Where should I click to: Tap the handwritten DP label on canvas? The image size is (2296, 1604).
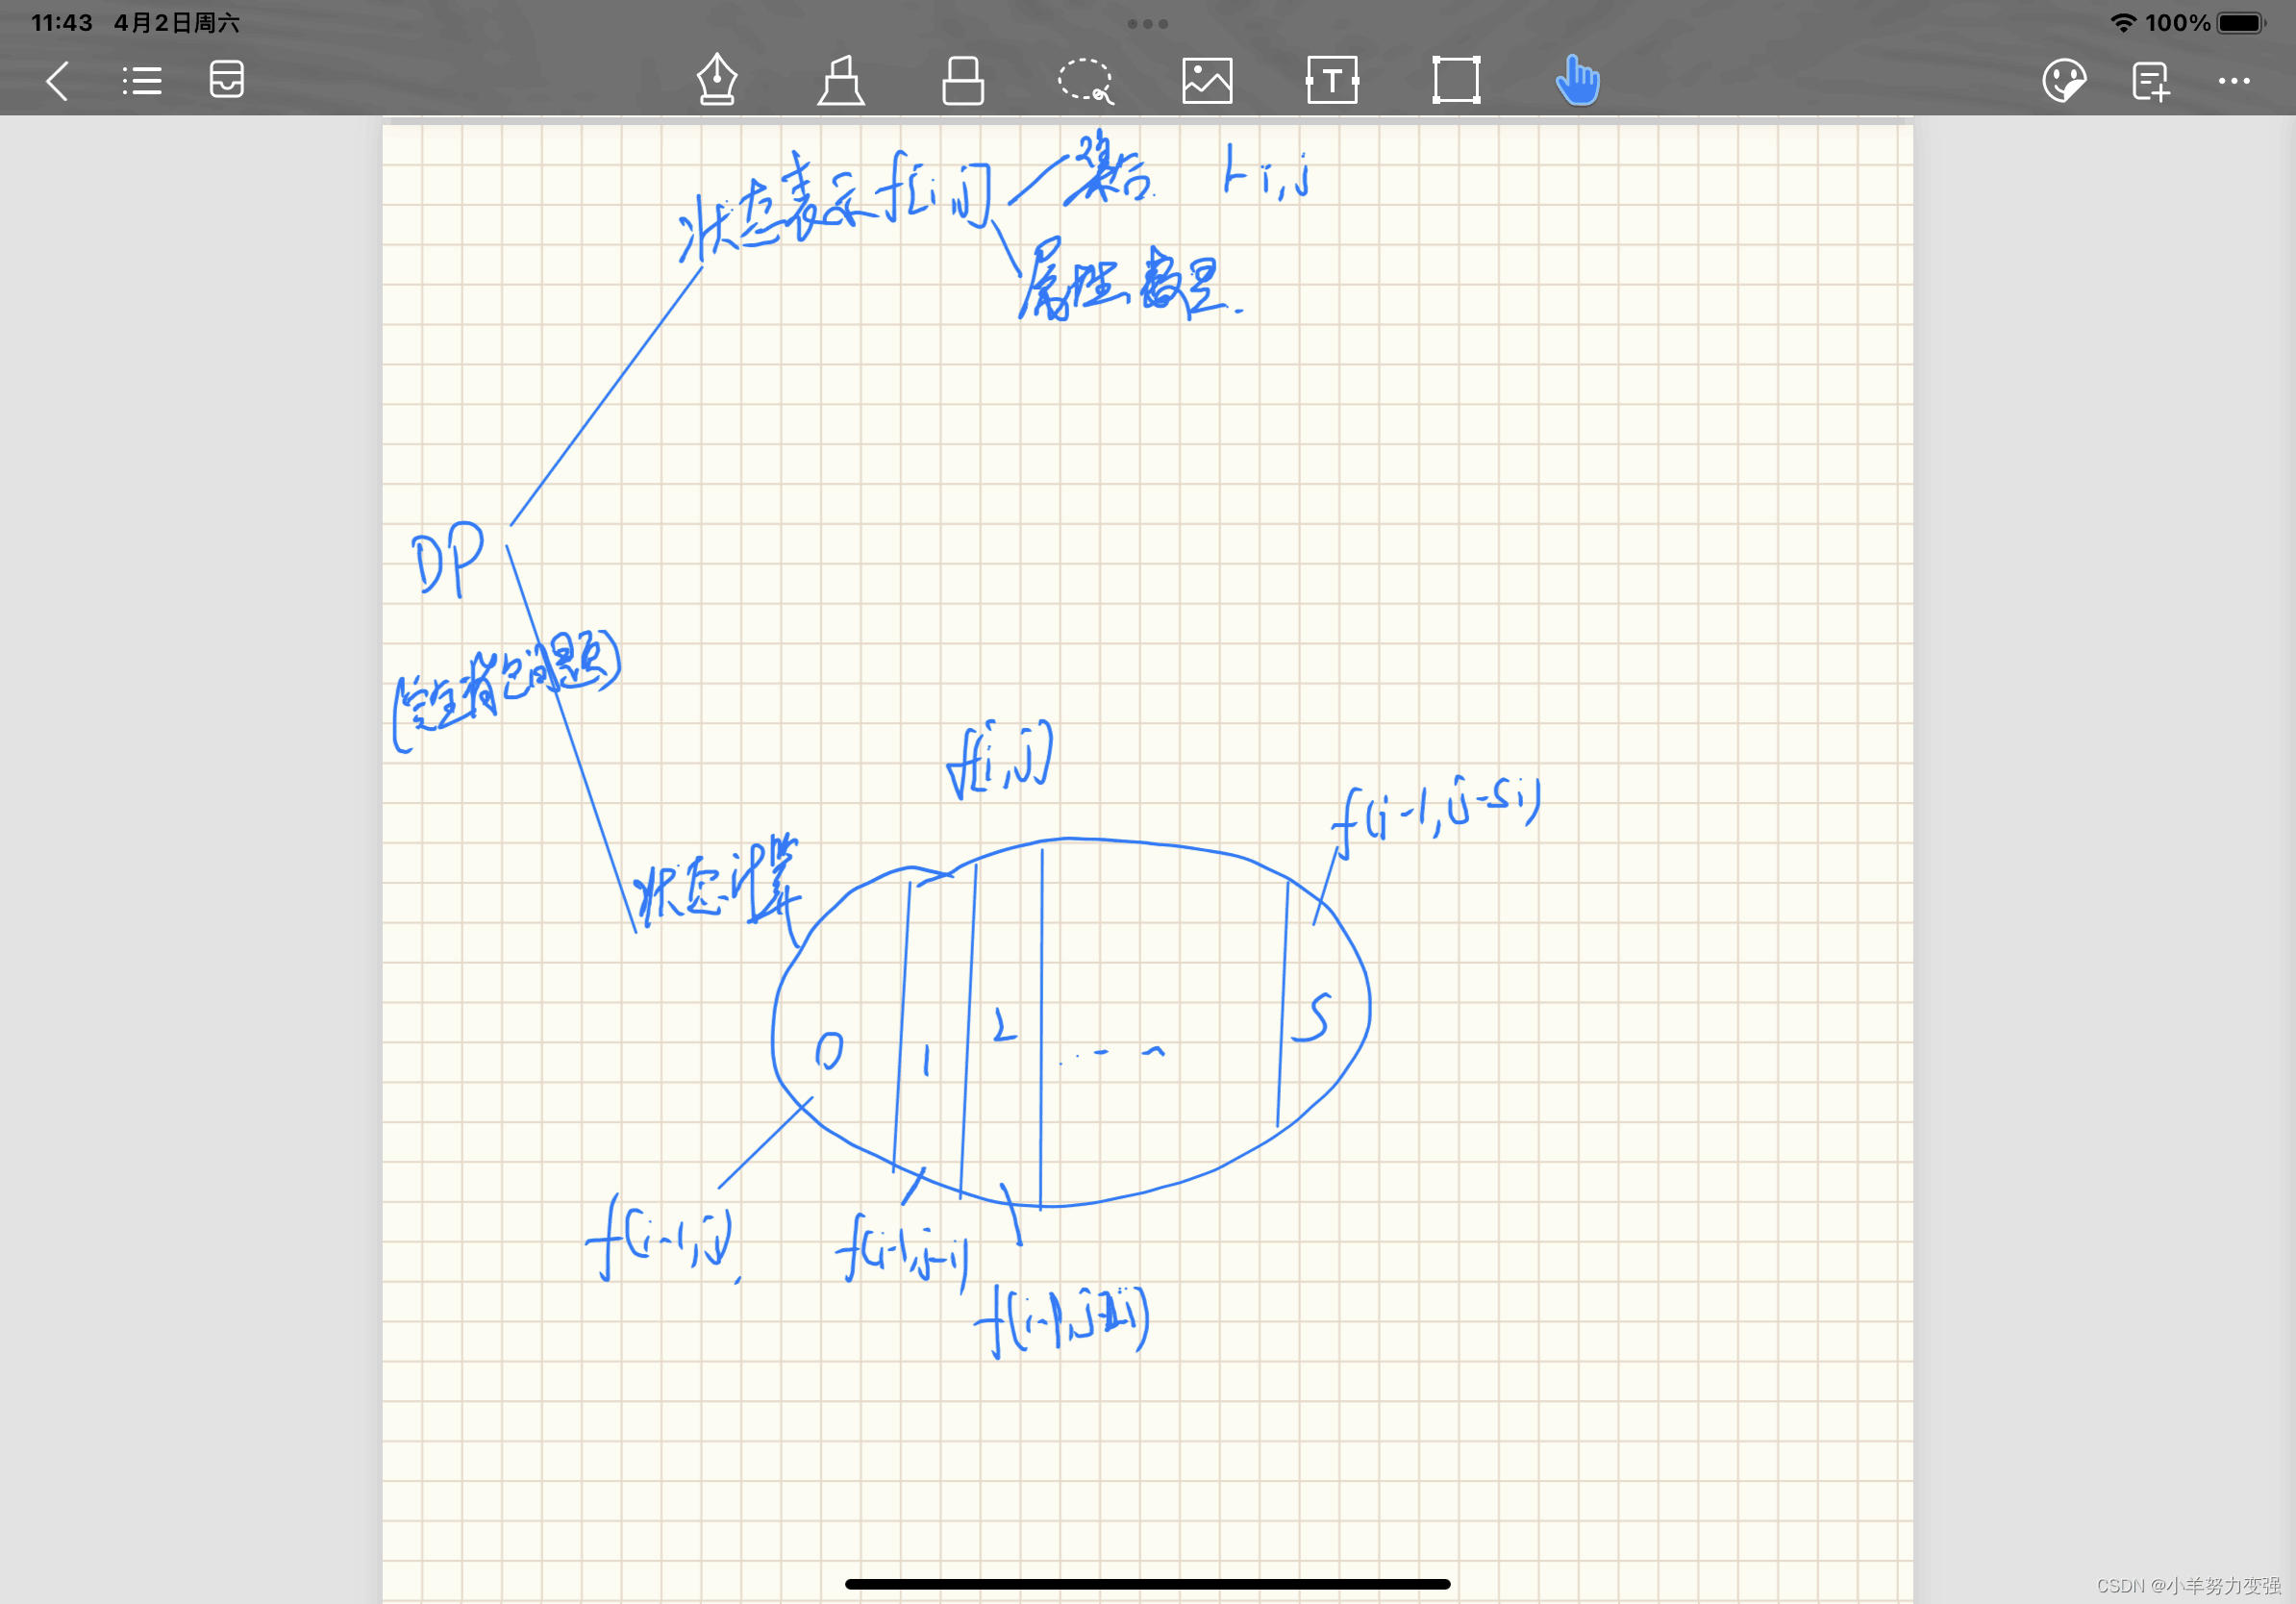(448, 560)
